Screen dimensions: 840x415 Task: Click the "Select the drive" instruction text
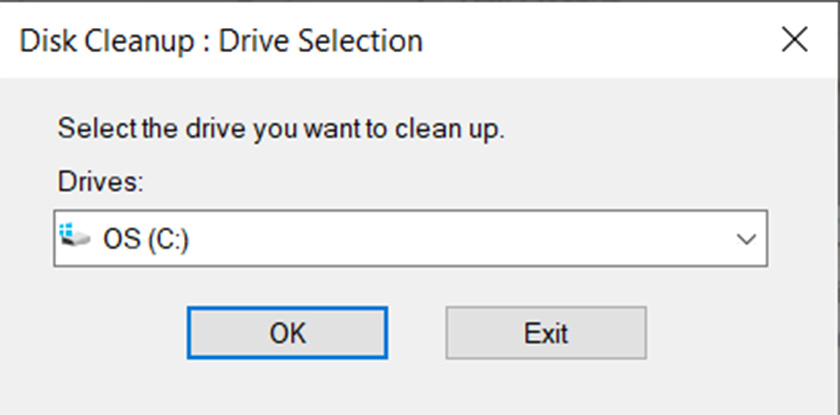[x=281, y=130]
